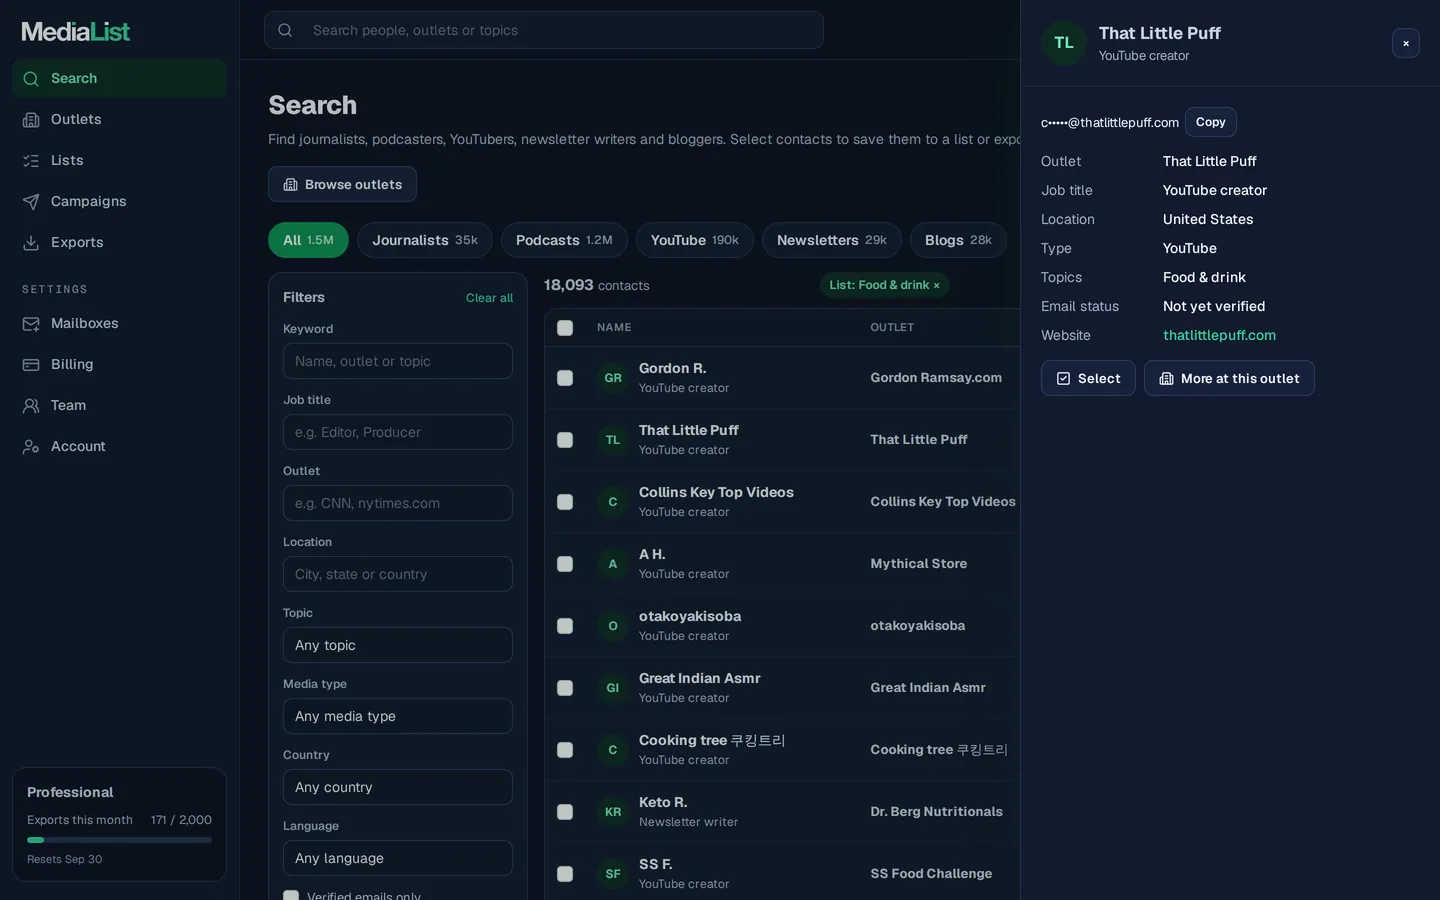Click More at this outlet button
1440x900 pixels.
(x=1229, y=378)
